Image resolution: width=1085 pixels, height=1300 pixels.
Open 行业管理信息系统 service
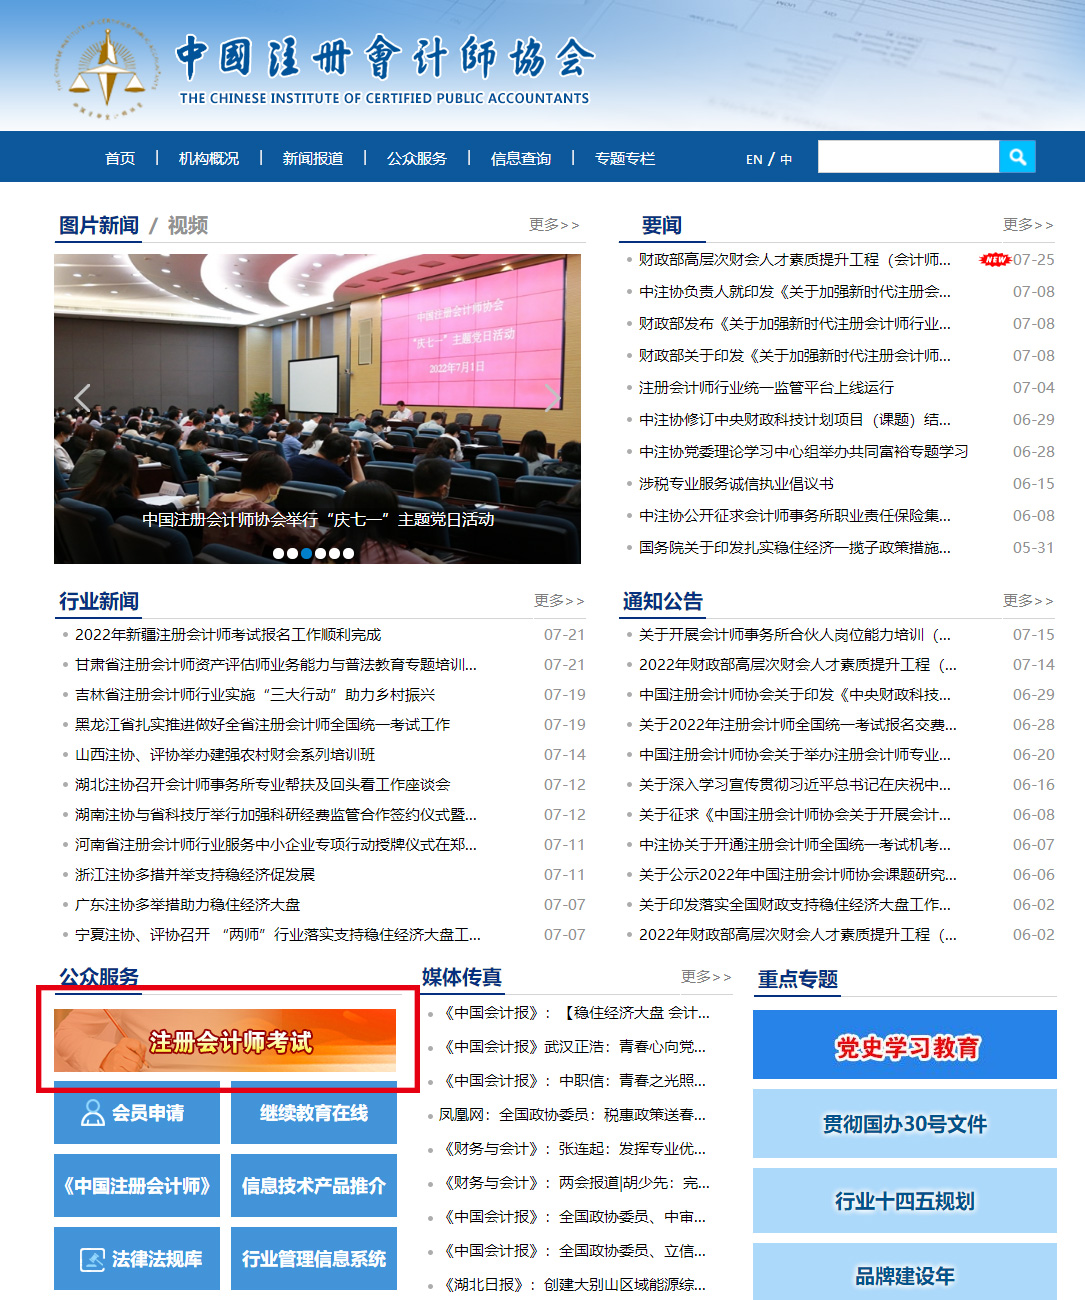point(313,1258)
